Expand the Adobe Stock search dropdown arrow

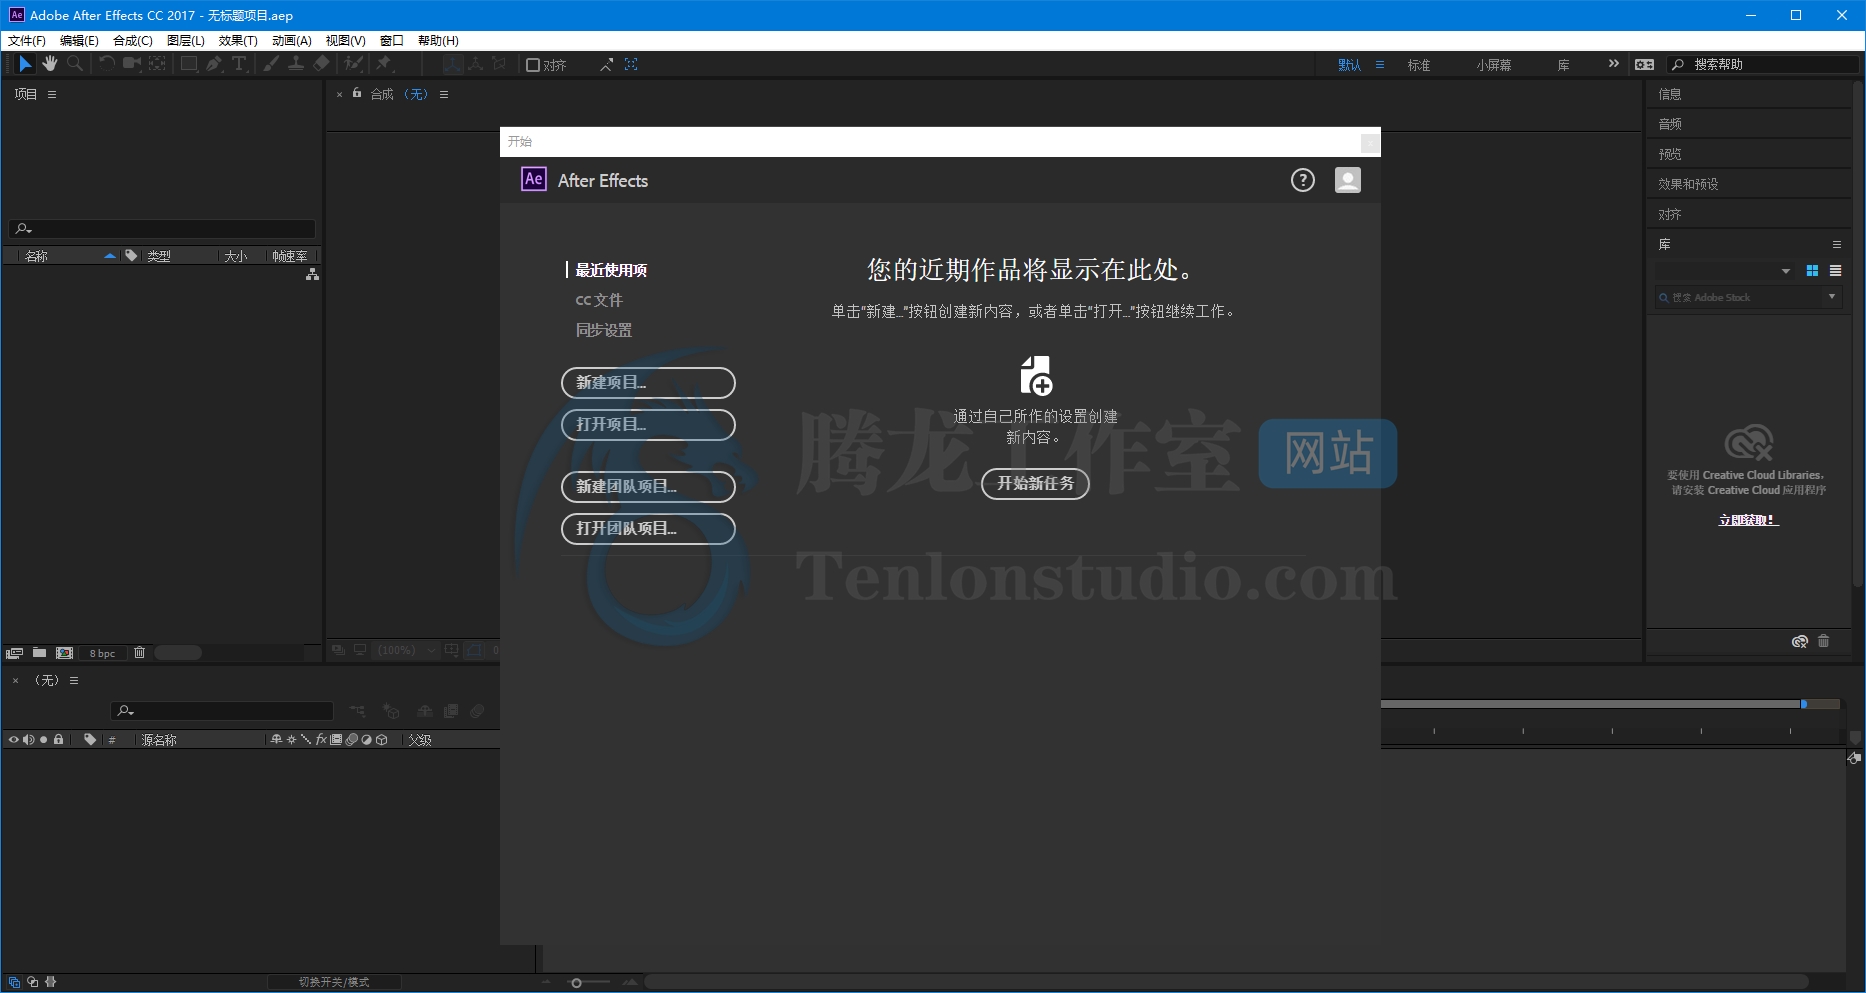1832,297
